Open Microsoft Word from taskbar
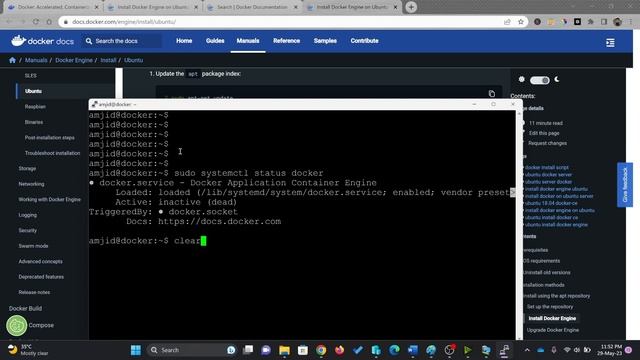The image size is (640, 360). (x=413, y=350)
